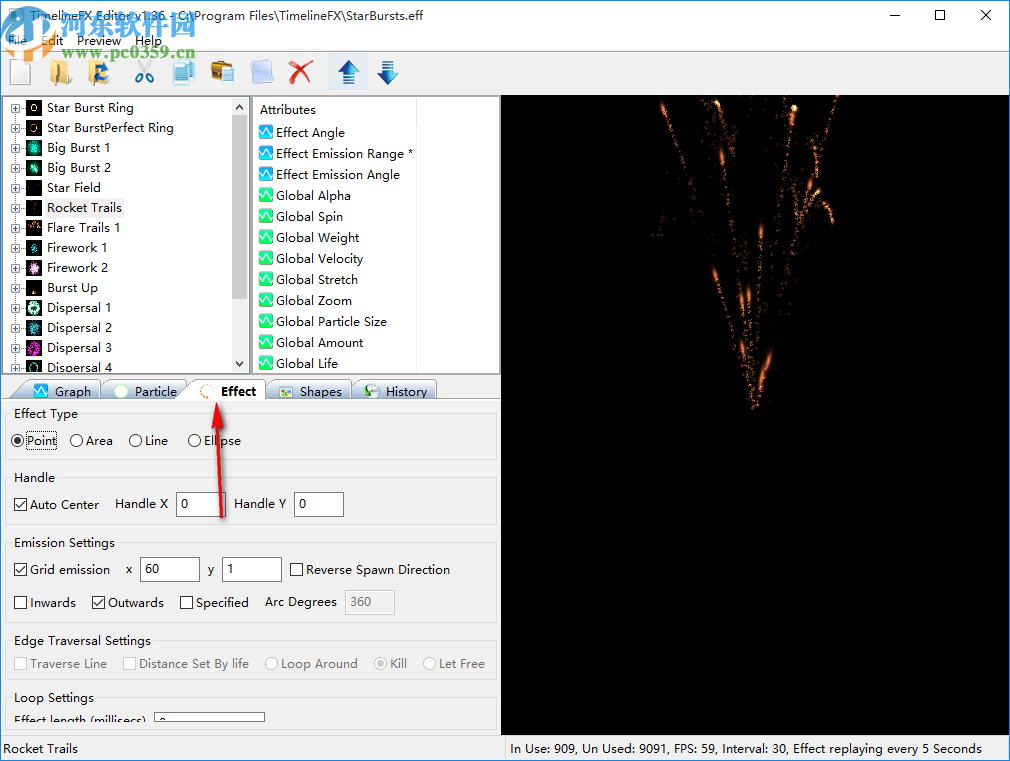Open the Preview menu
Viewport: 1010px width, 761px height.
(98, 40)
